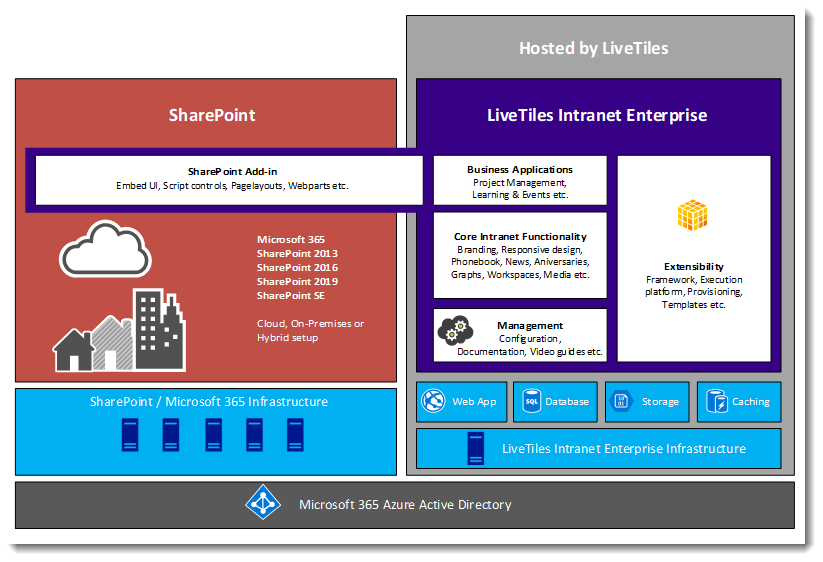Click the Caching cylinder icon

click(716, 401)
